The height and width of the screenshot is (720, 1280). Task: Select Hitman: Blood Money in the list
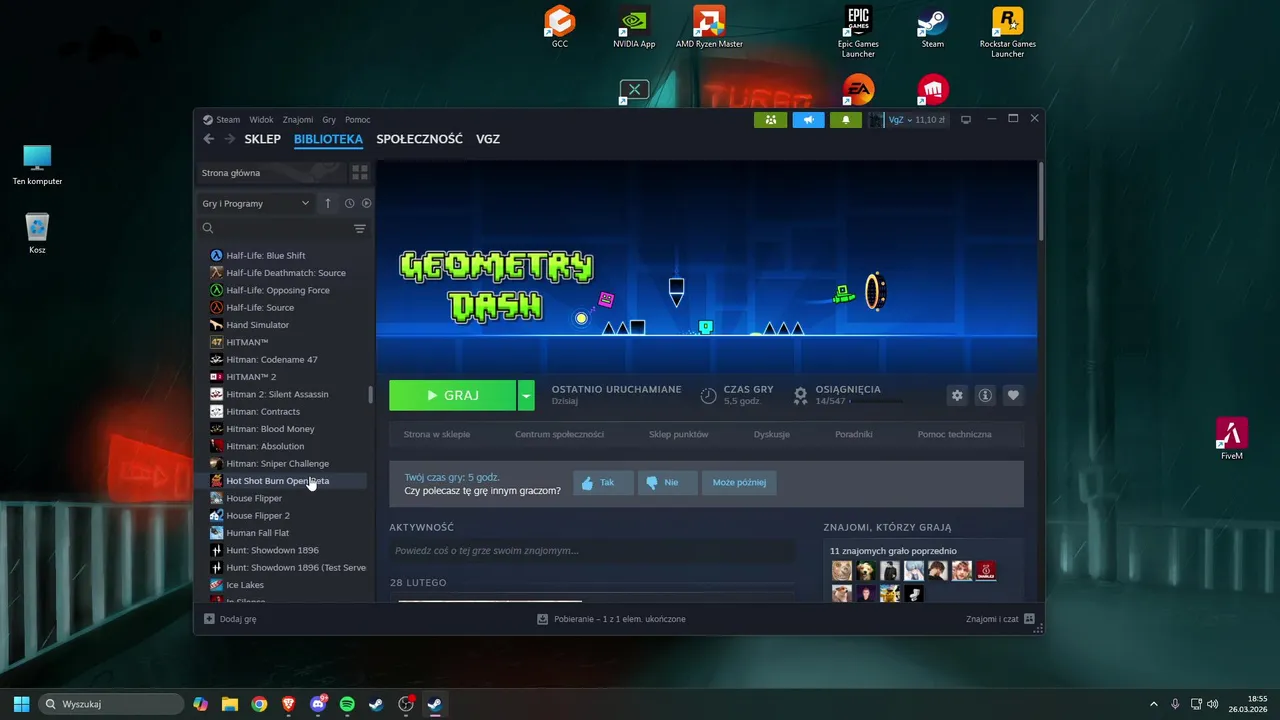pos(288,429)
